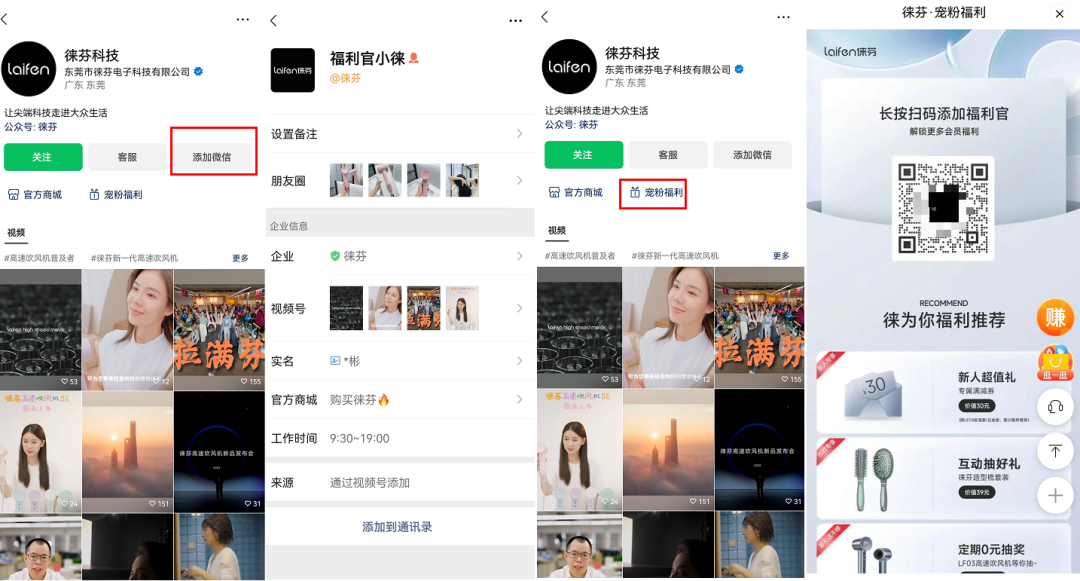Go back using first panel's back arrow
Viewport: 1080px width, 581px height.
(4, 19)
